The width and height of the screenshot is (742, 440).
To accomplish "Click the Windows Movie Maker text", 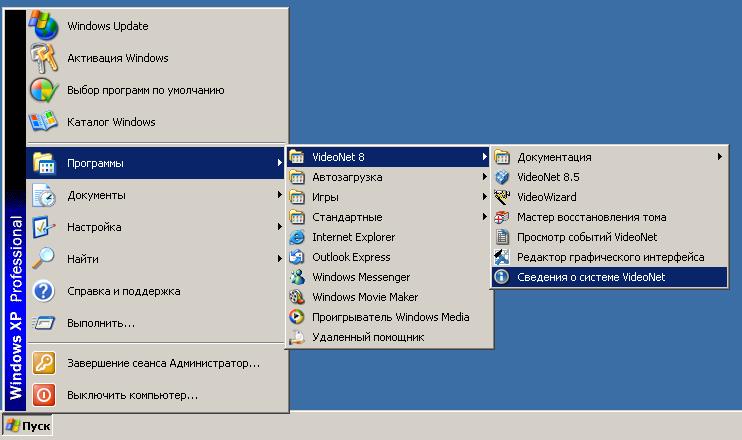I will (365, 297).
